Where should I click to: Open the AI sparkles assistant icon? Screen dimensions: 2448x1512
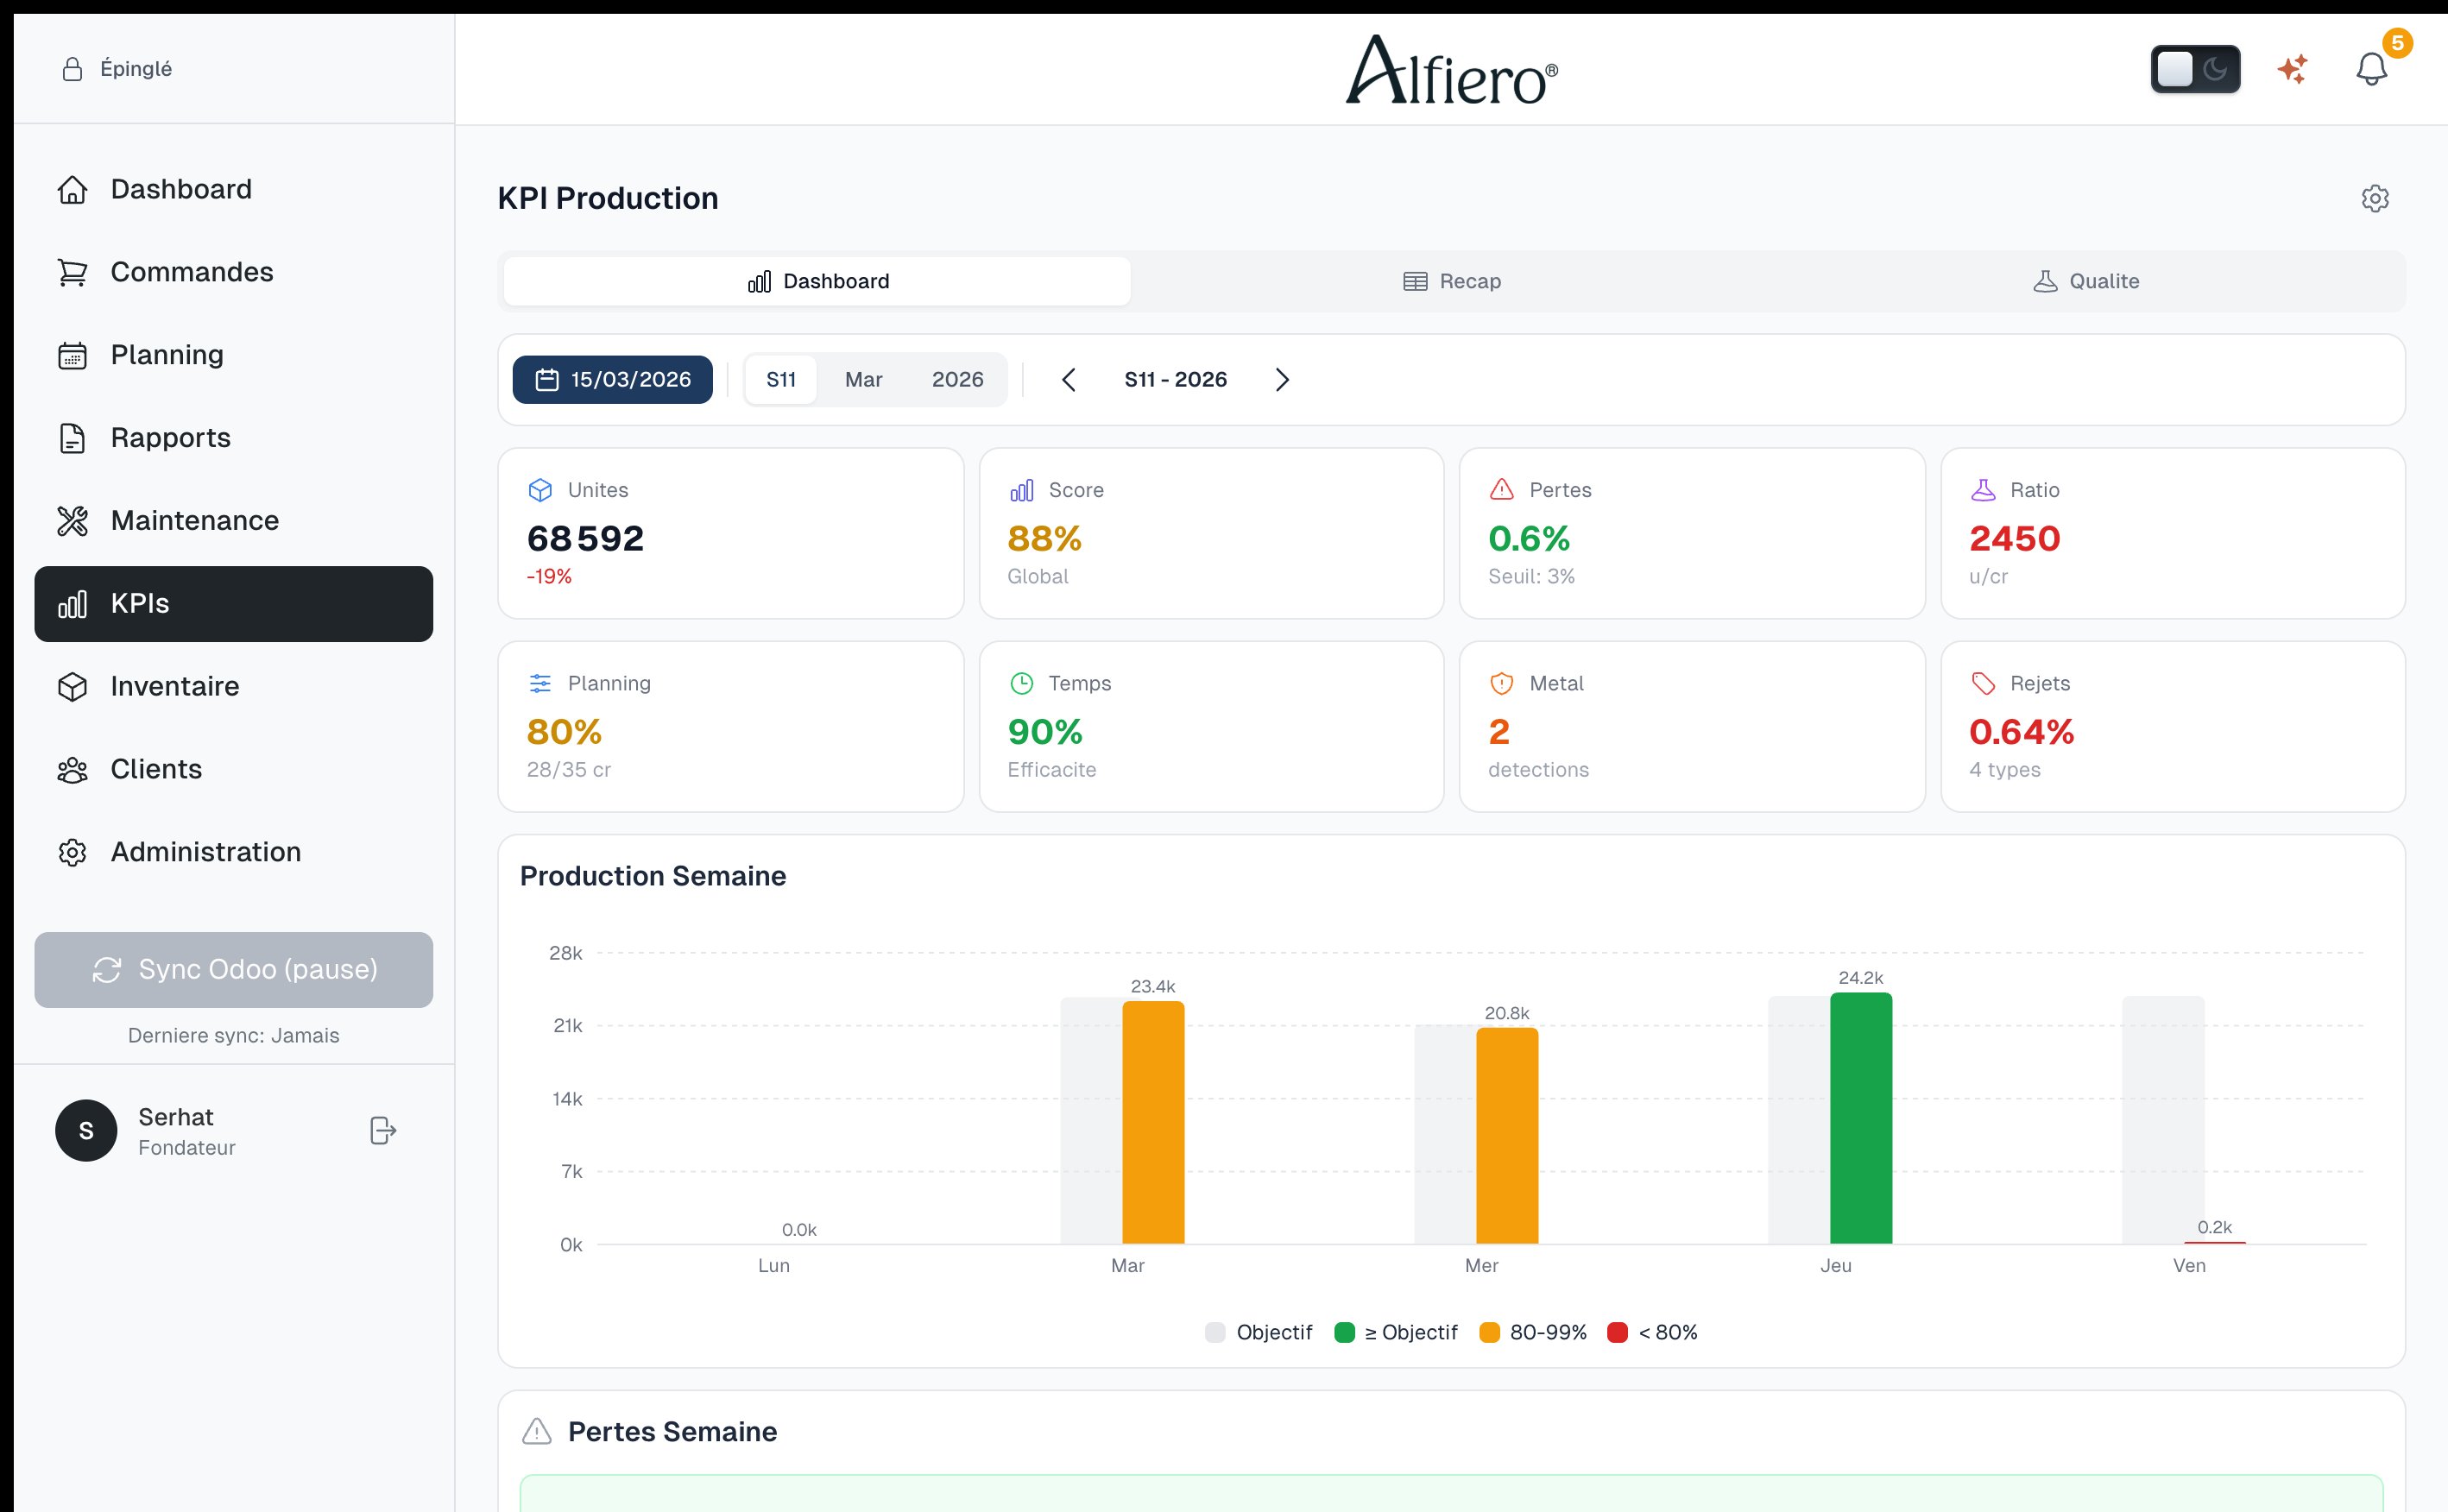[x=2292, y=69]
